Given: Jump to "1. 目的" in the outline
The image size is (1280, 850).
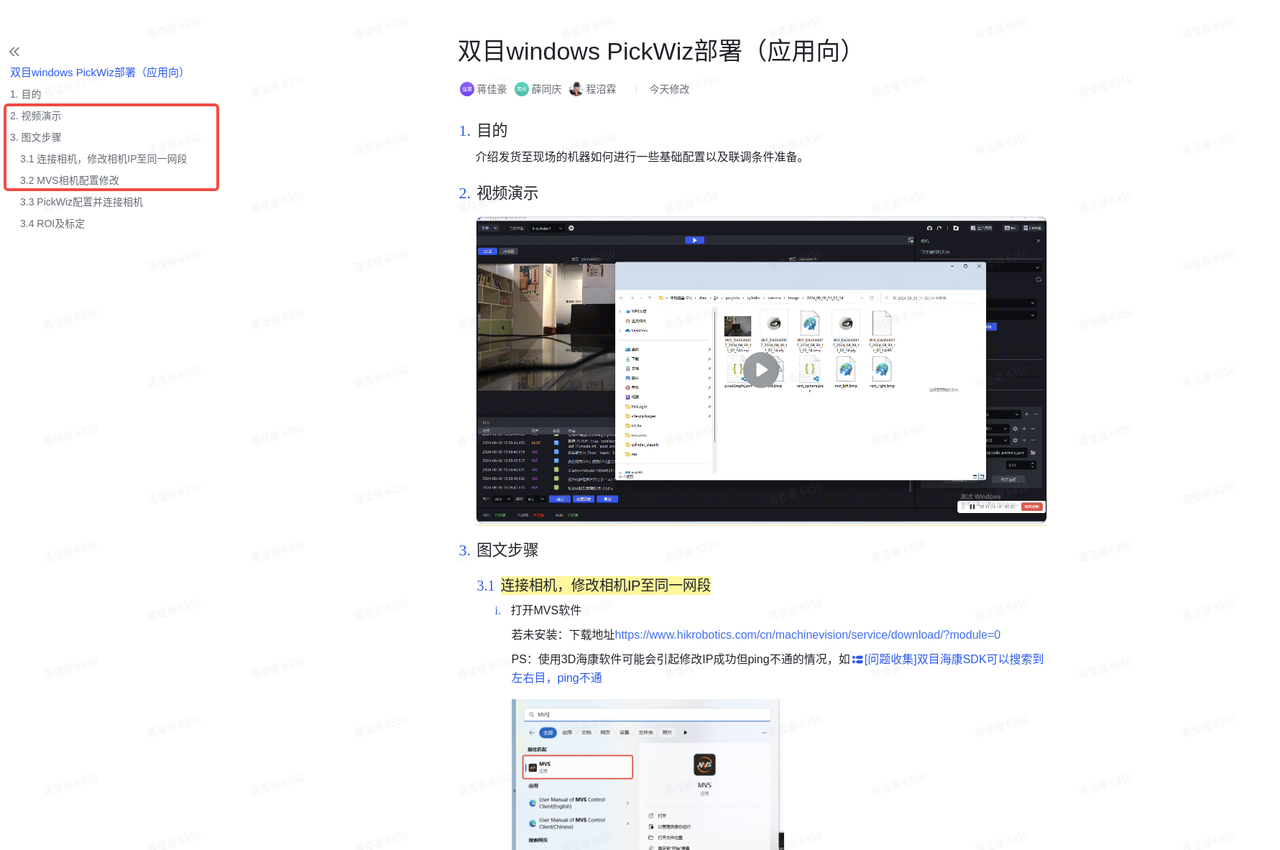Looking at the screenshot, I should pos(26,94).
